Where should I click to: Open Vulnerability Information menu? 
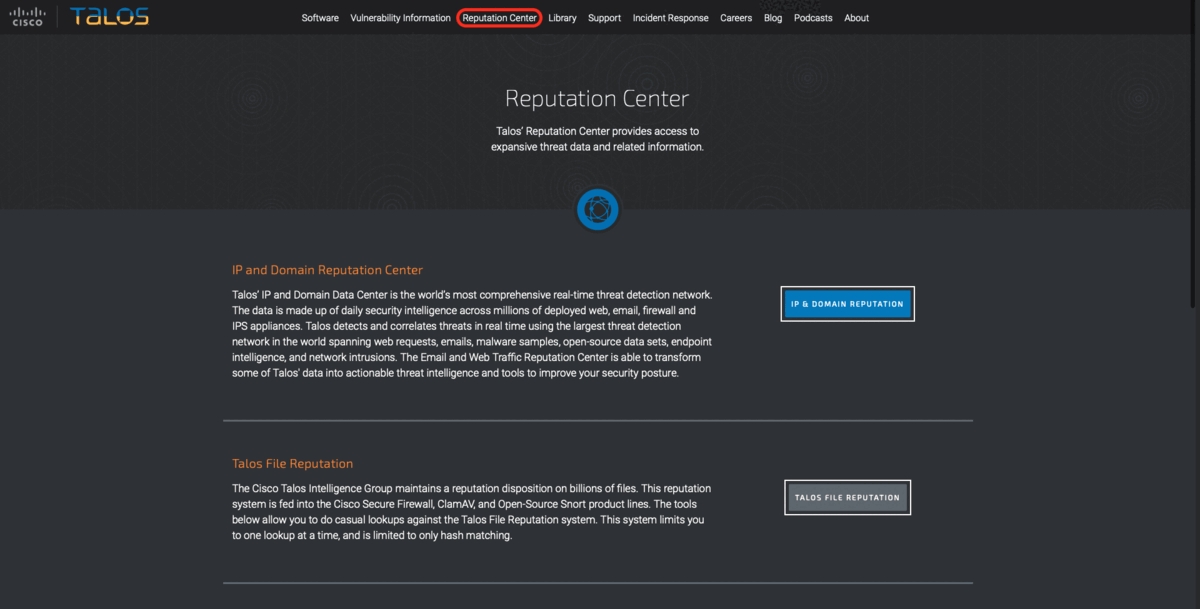[400, 18]
